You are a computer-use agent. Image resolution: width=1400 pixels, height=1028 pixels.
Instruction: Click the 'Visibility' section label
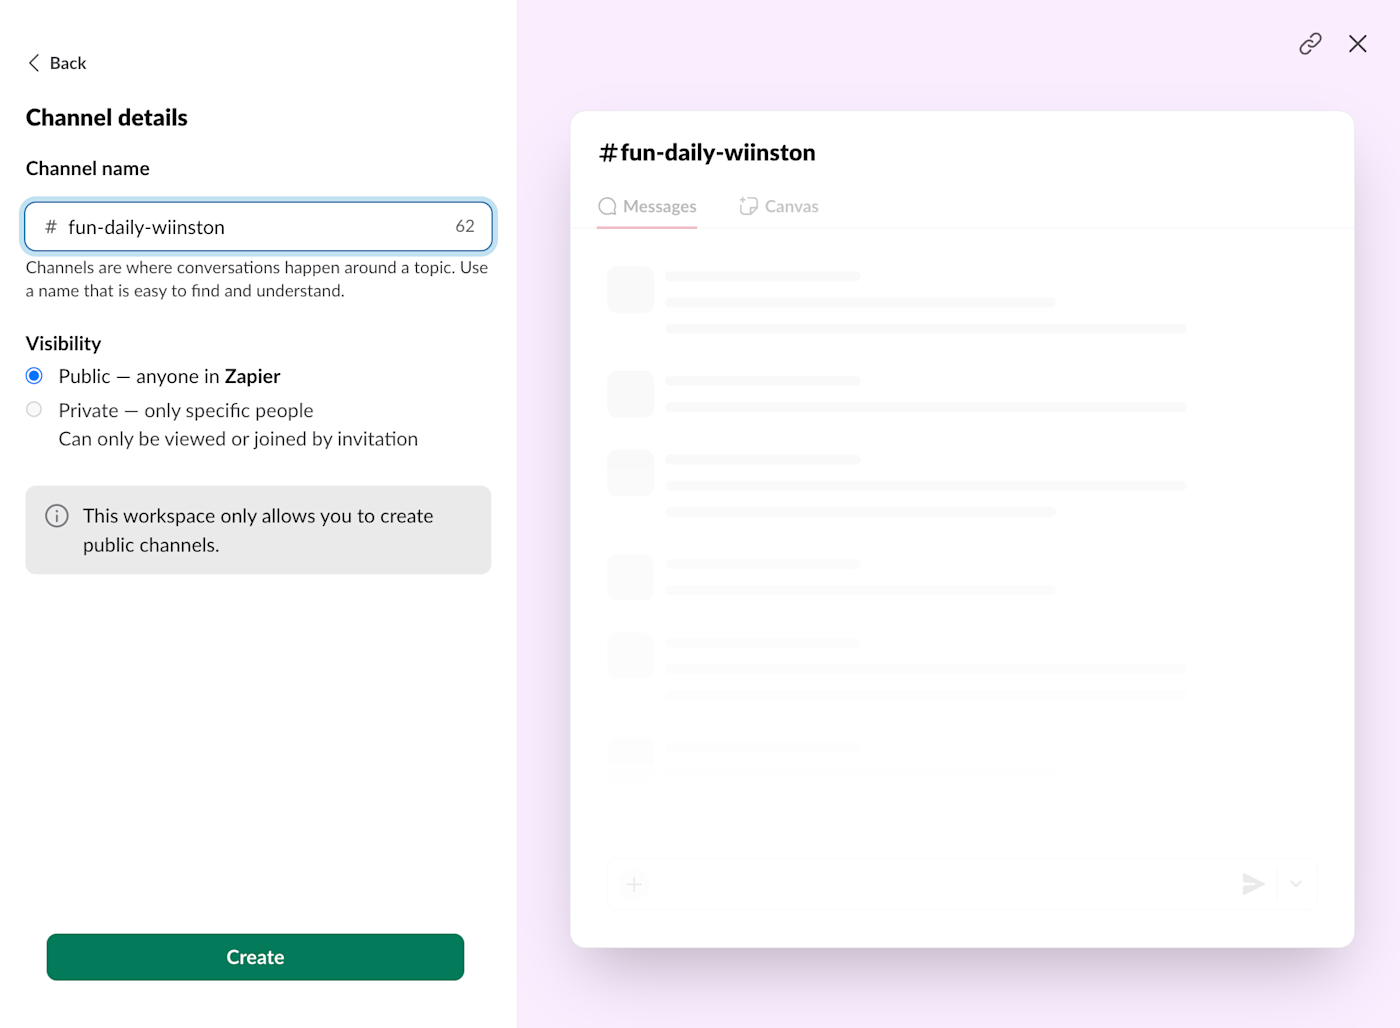[63, 344]
